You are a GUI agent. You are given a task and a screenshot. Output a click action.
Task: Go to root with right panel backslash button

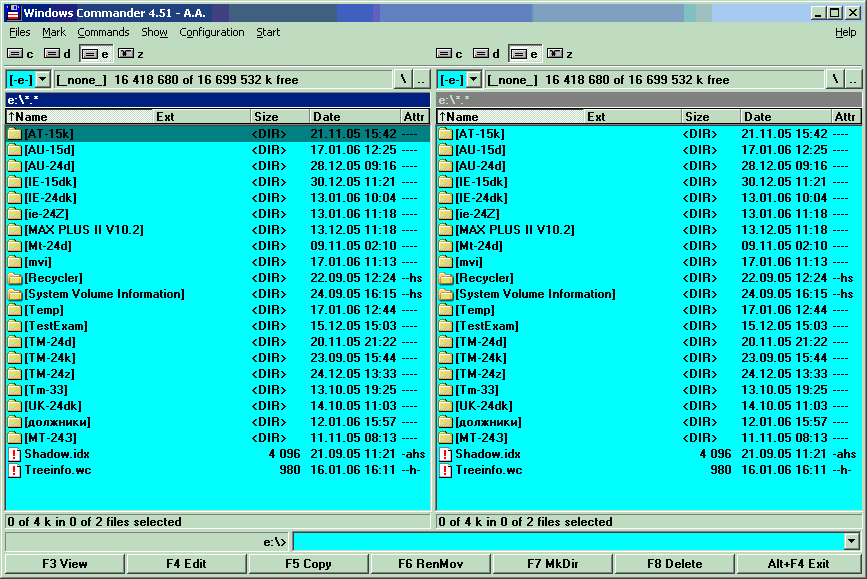834,80
